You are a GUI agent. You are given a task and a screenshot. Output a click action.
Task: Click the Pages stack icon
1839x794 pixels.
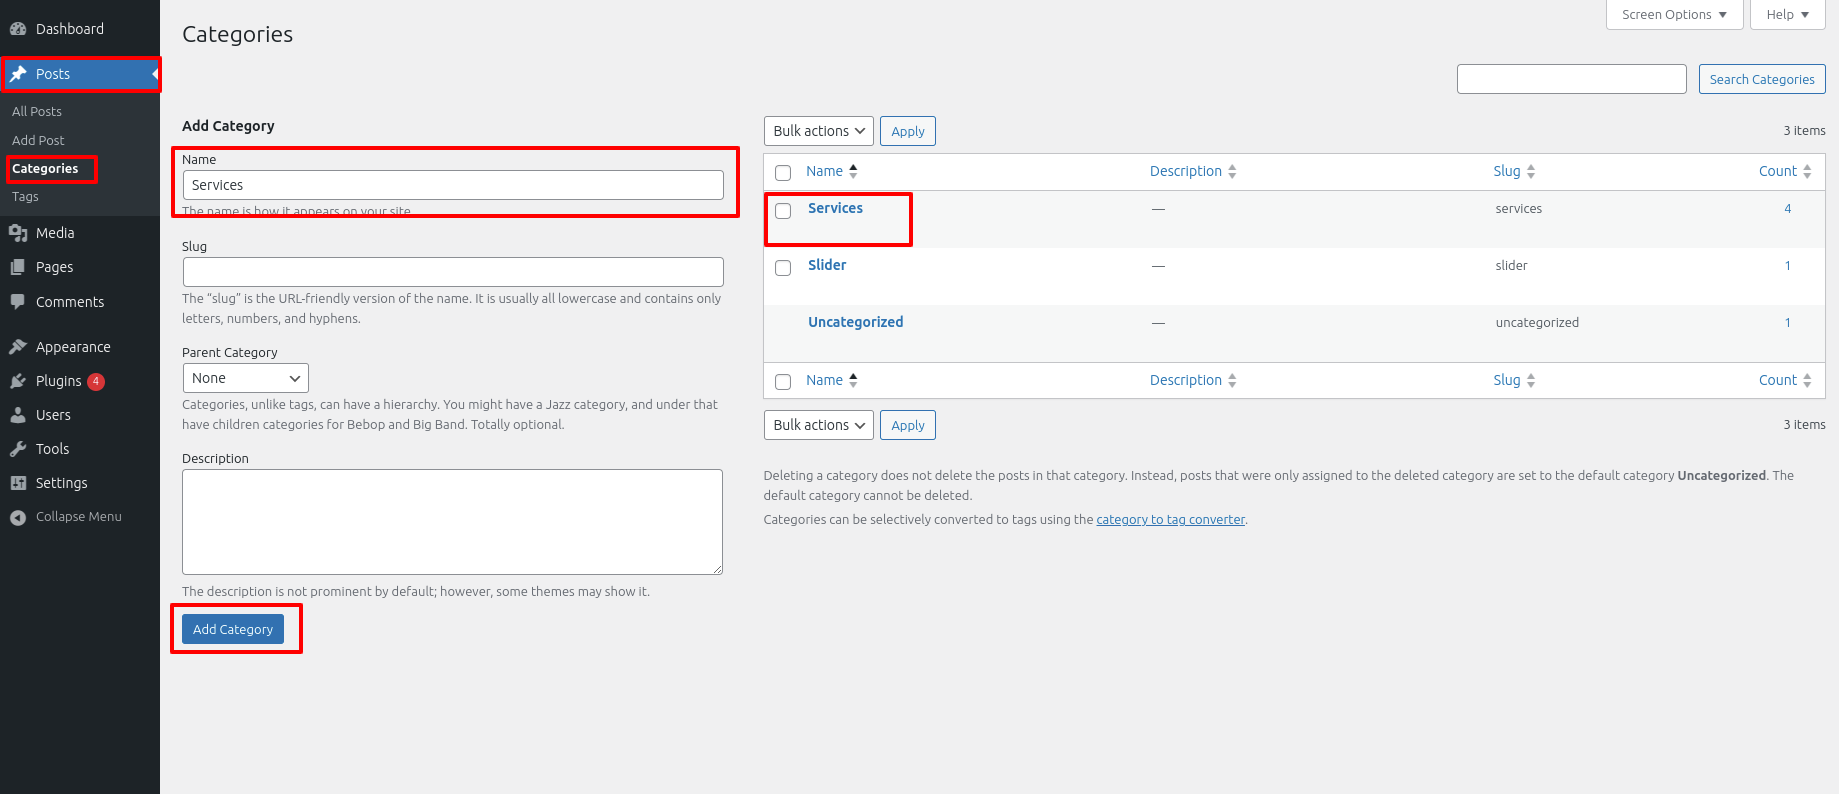pos(18,267)
